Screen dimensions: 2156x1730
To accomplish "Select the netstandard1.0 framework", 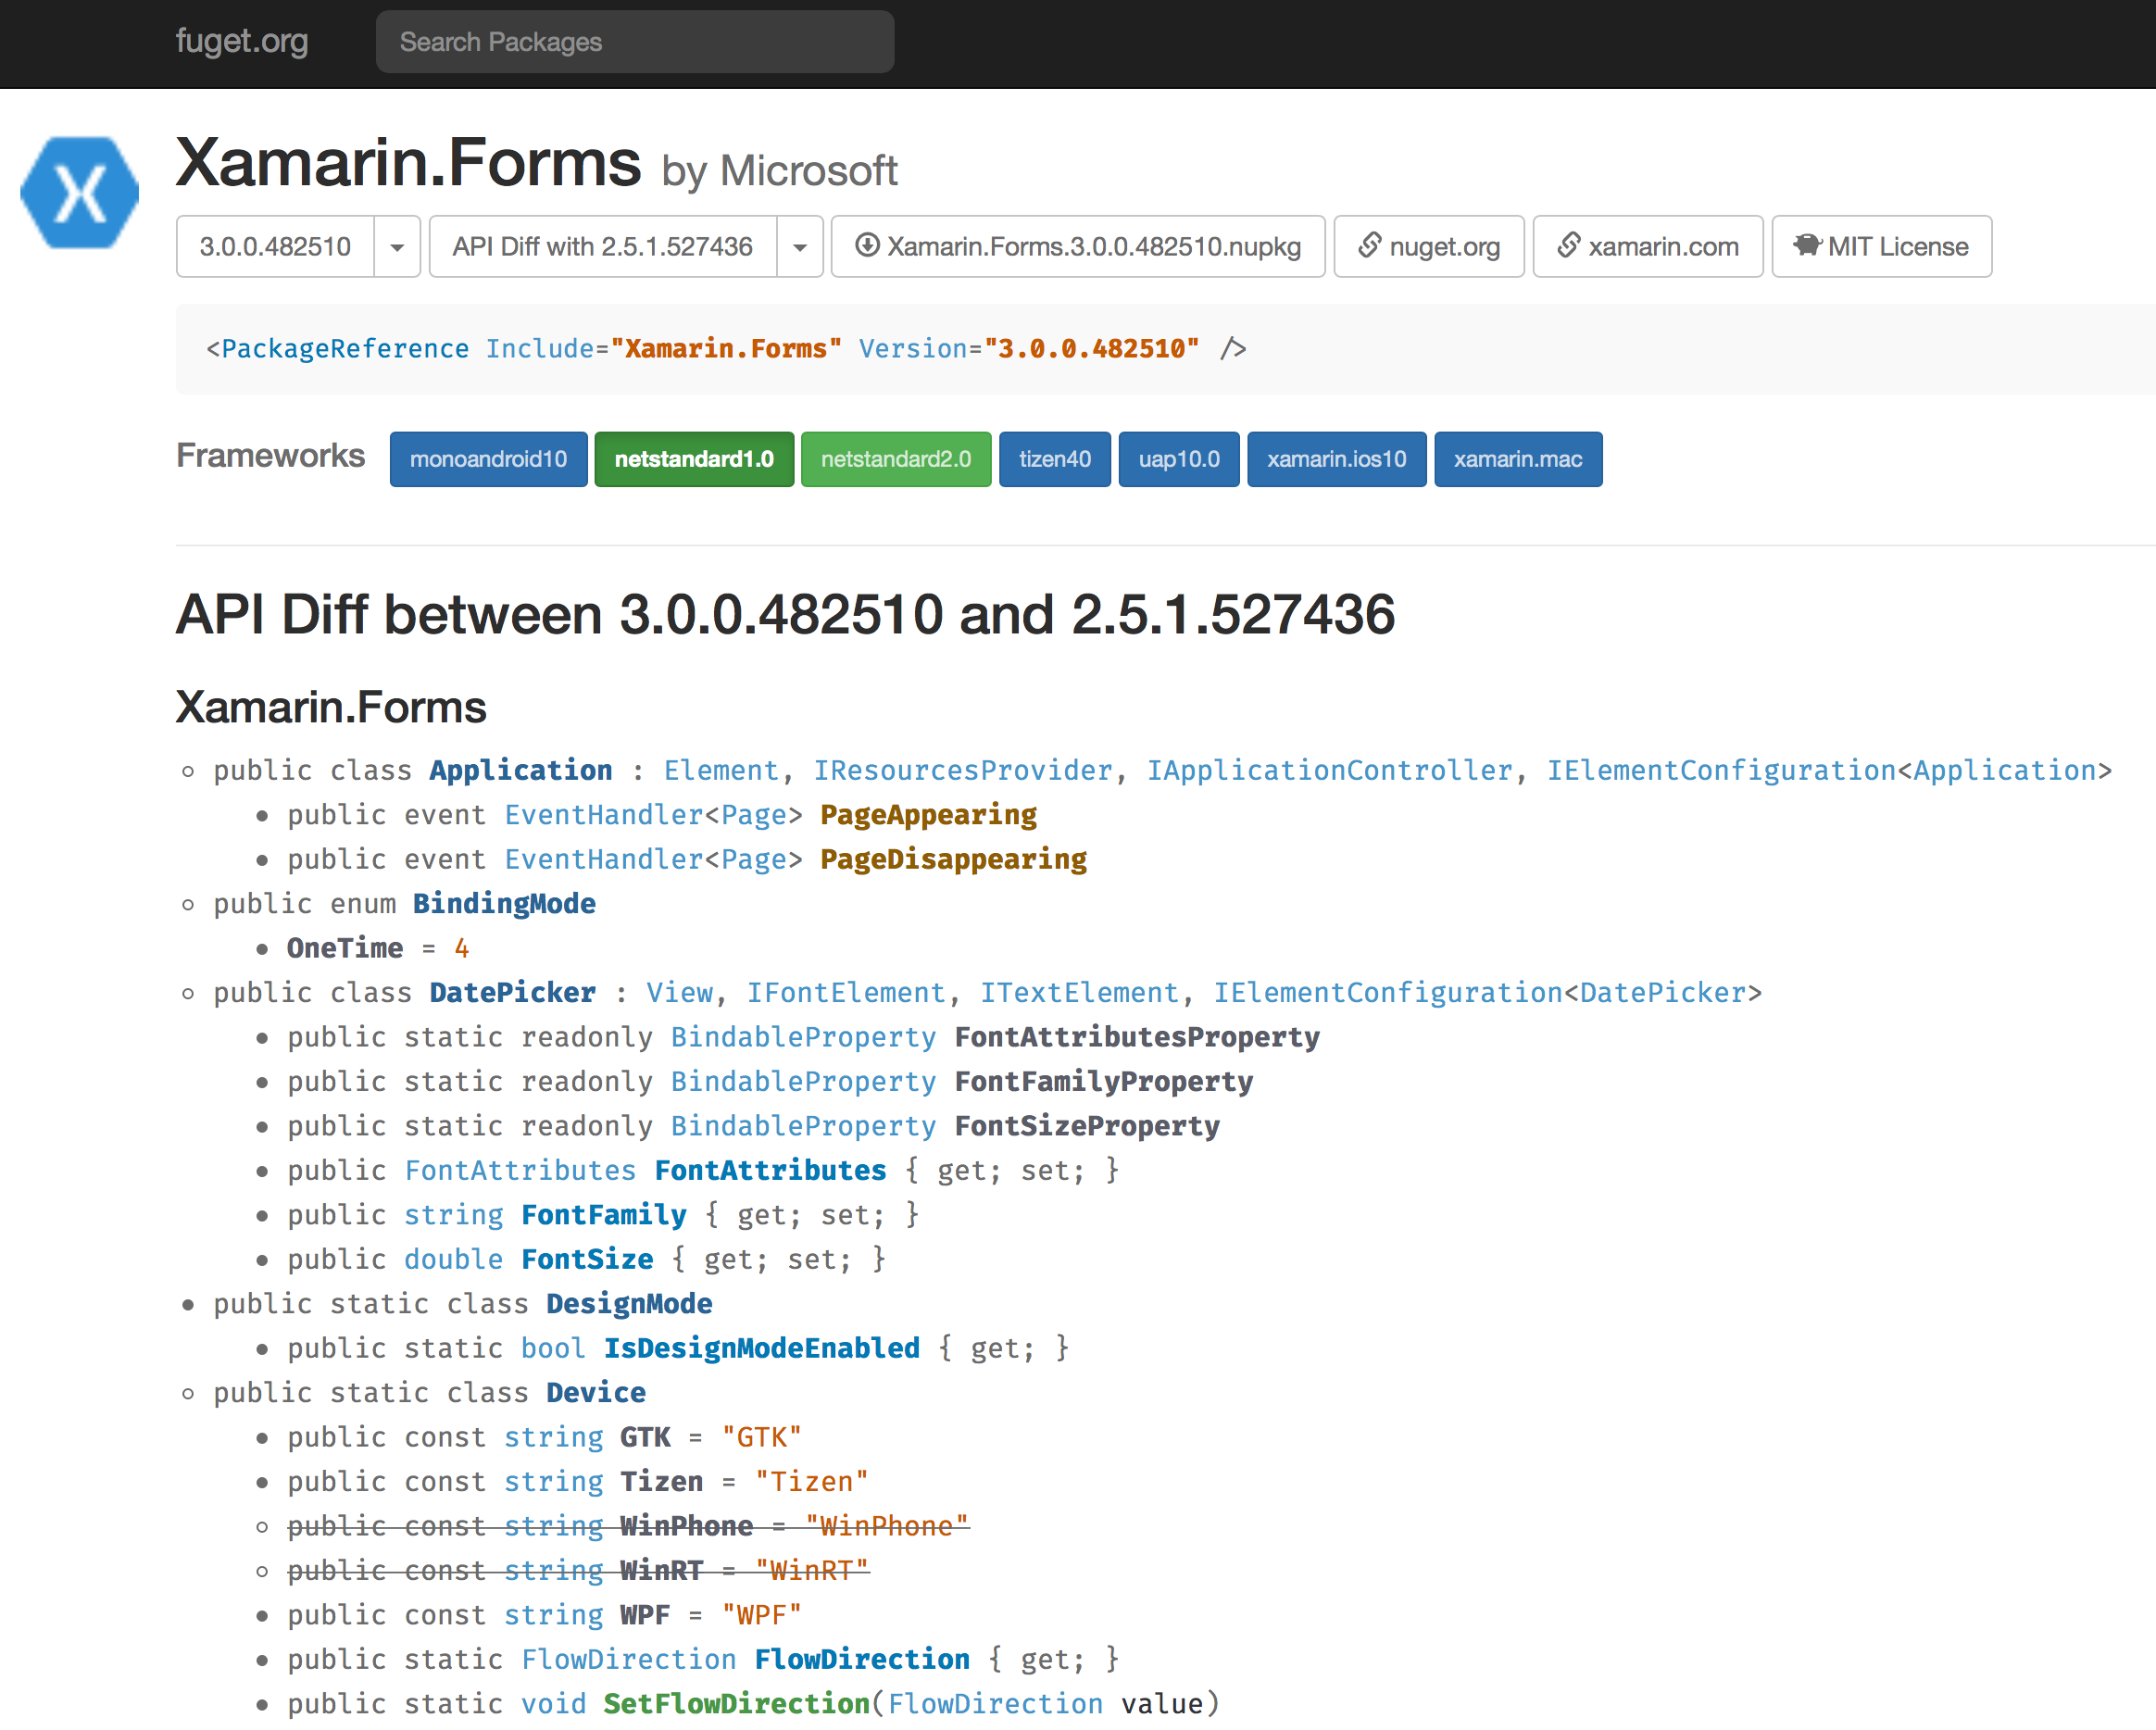I will point(694,459).
